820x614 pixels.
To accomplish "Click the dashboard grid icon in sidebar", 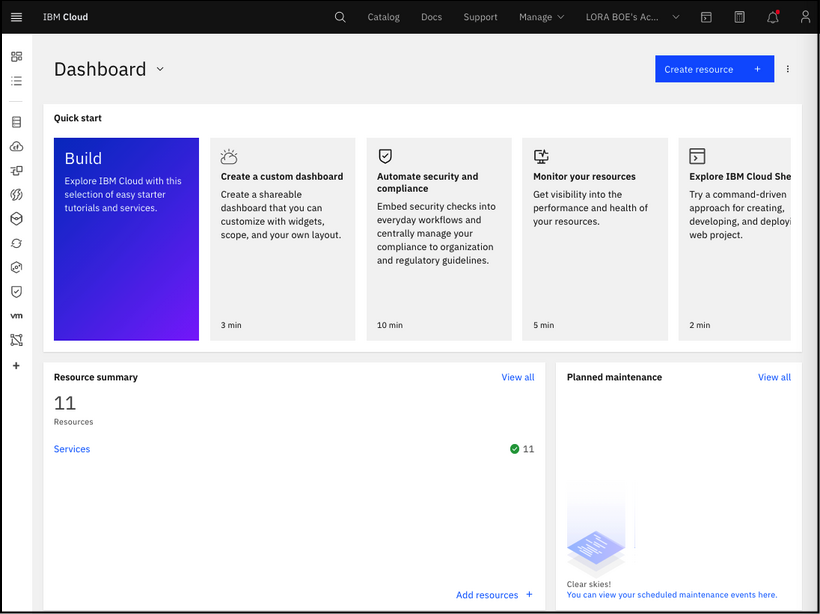I will coord(15,56).
